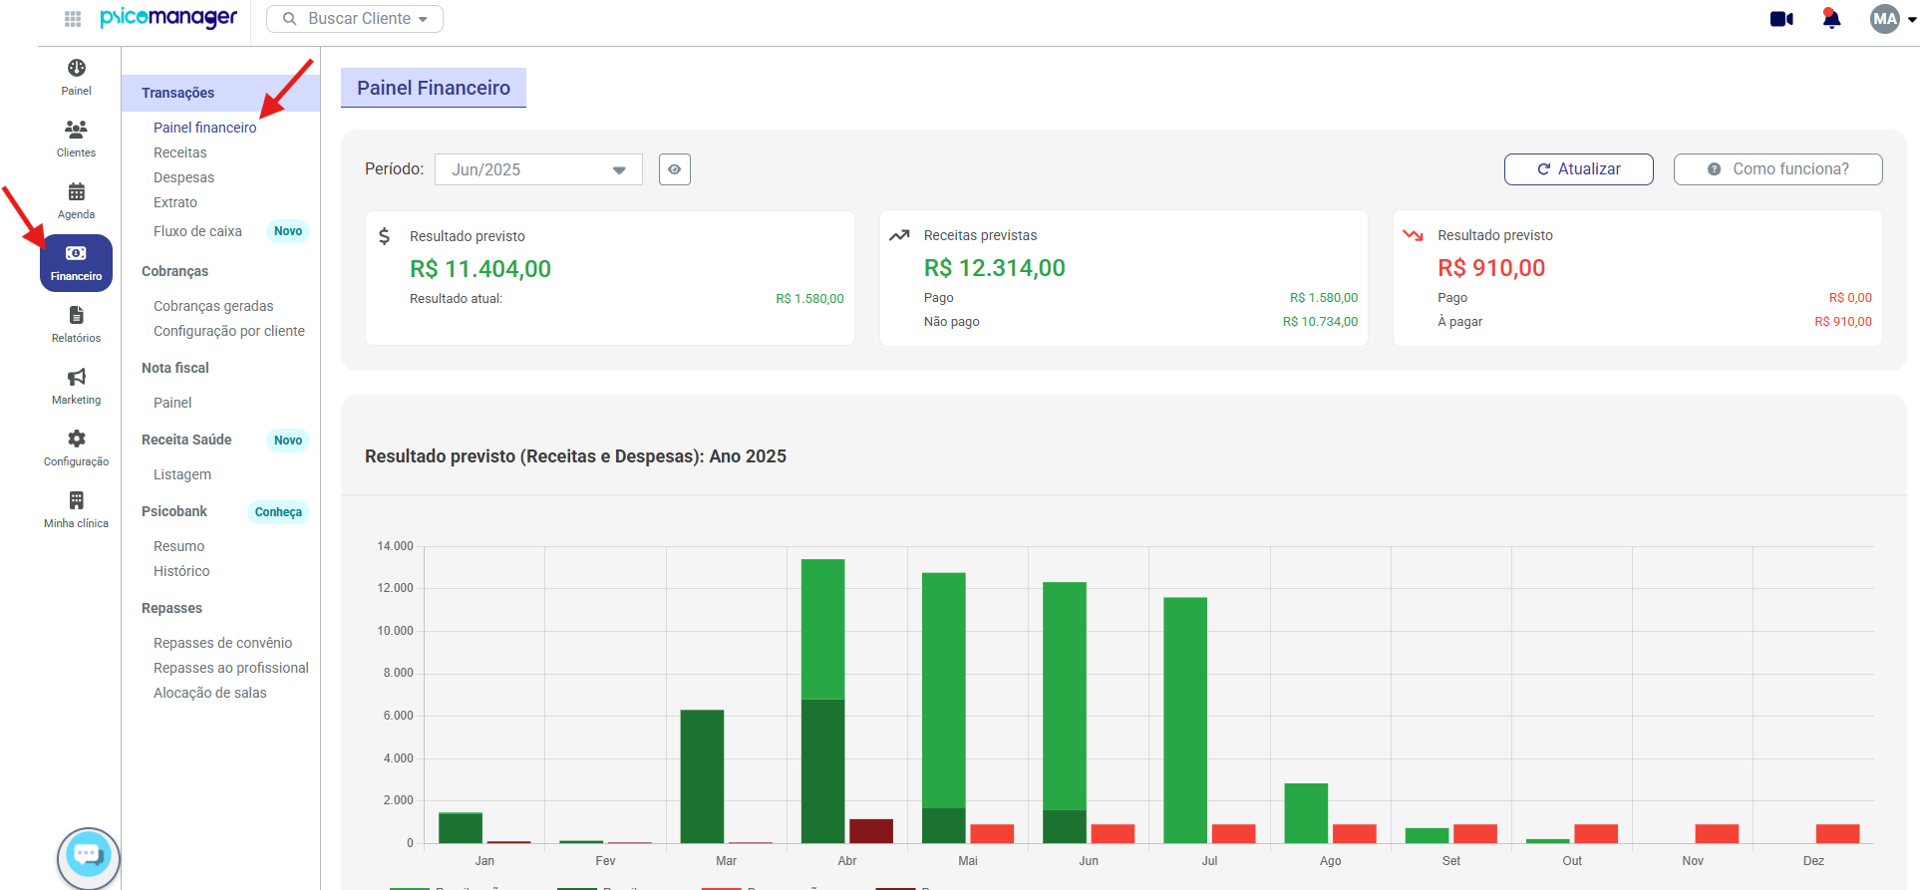Click the red Dez expense bar
1920x890 pixels.
tap(1838, 834)
